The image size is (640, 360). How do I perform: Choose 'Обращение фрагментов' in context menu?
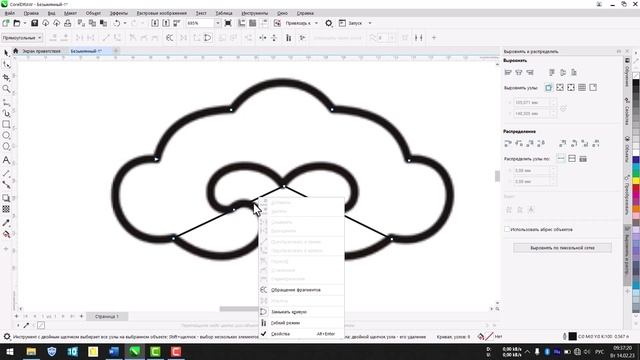301,290
